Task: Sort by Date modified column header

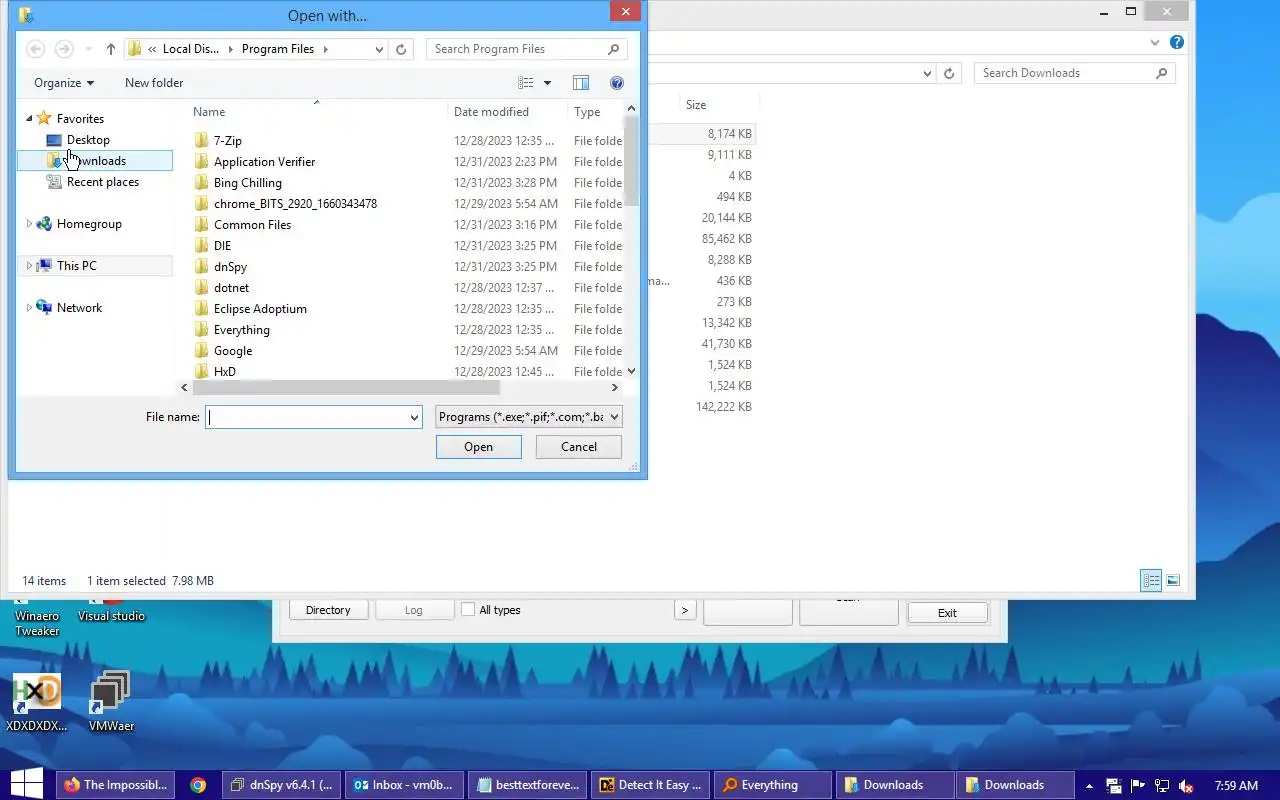Action: coord(491,112)
